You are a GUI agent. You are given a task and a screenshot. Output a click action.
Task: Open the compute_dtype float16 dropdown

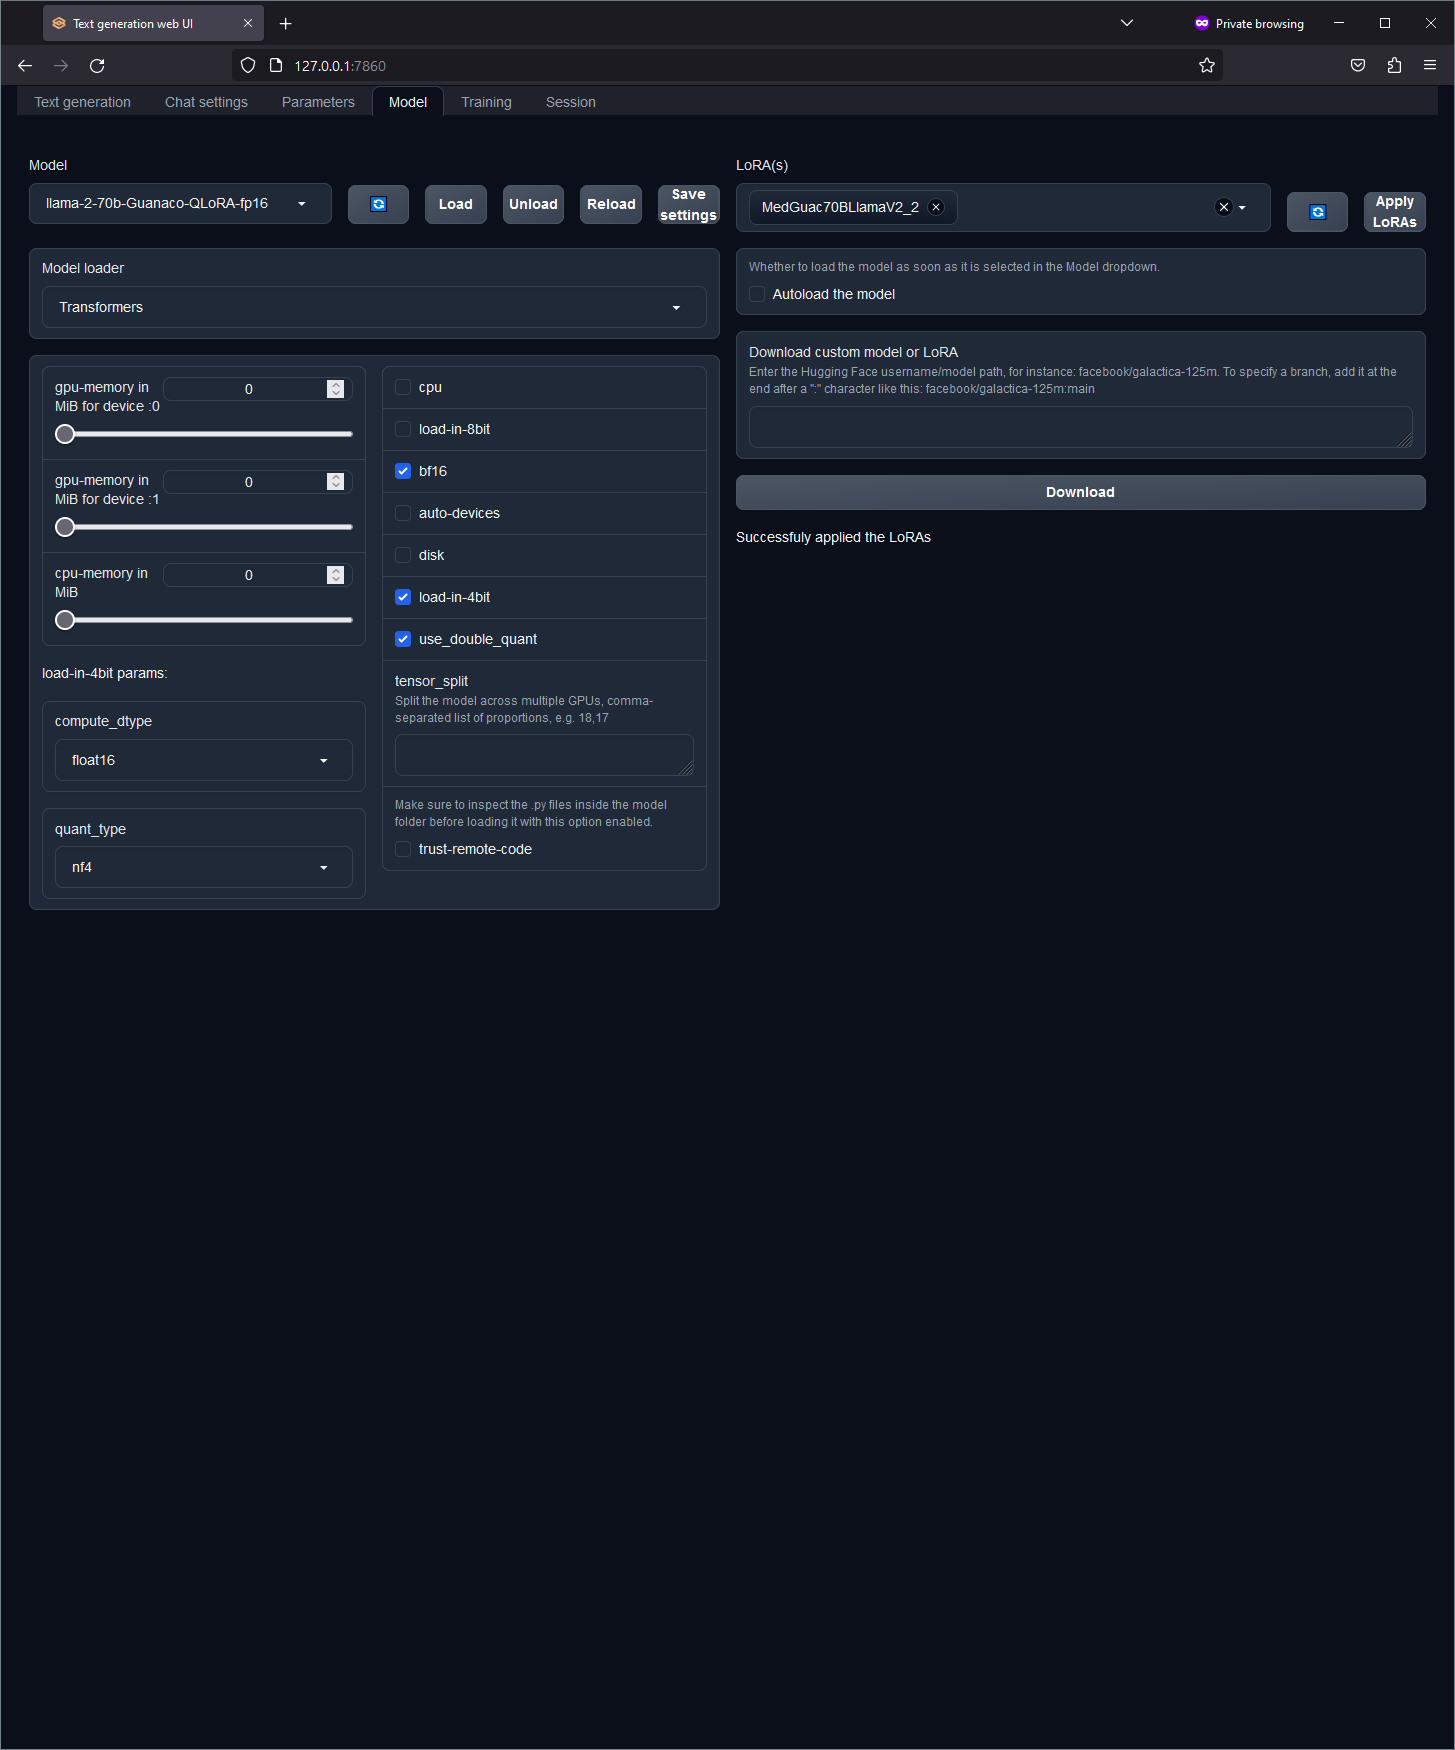(204, 760)
